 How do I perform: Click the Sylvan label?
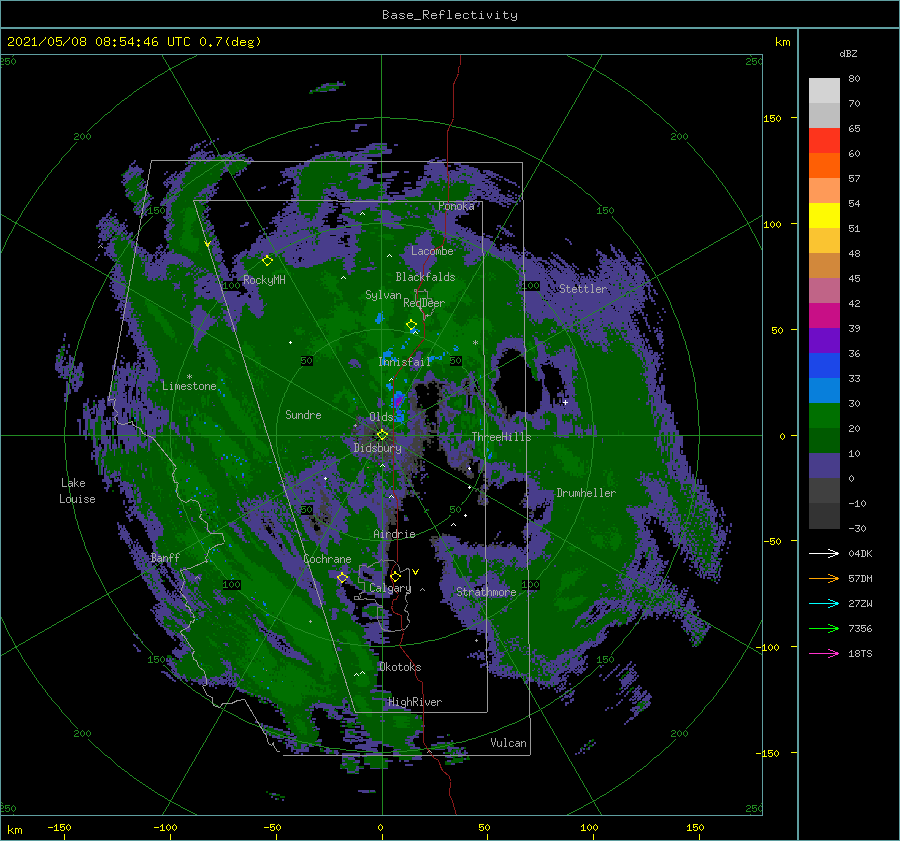coord(383,295)
